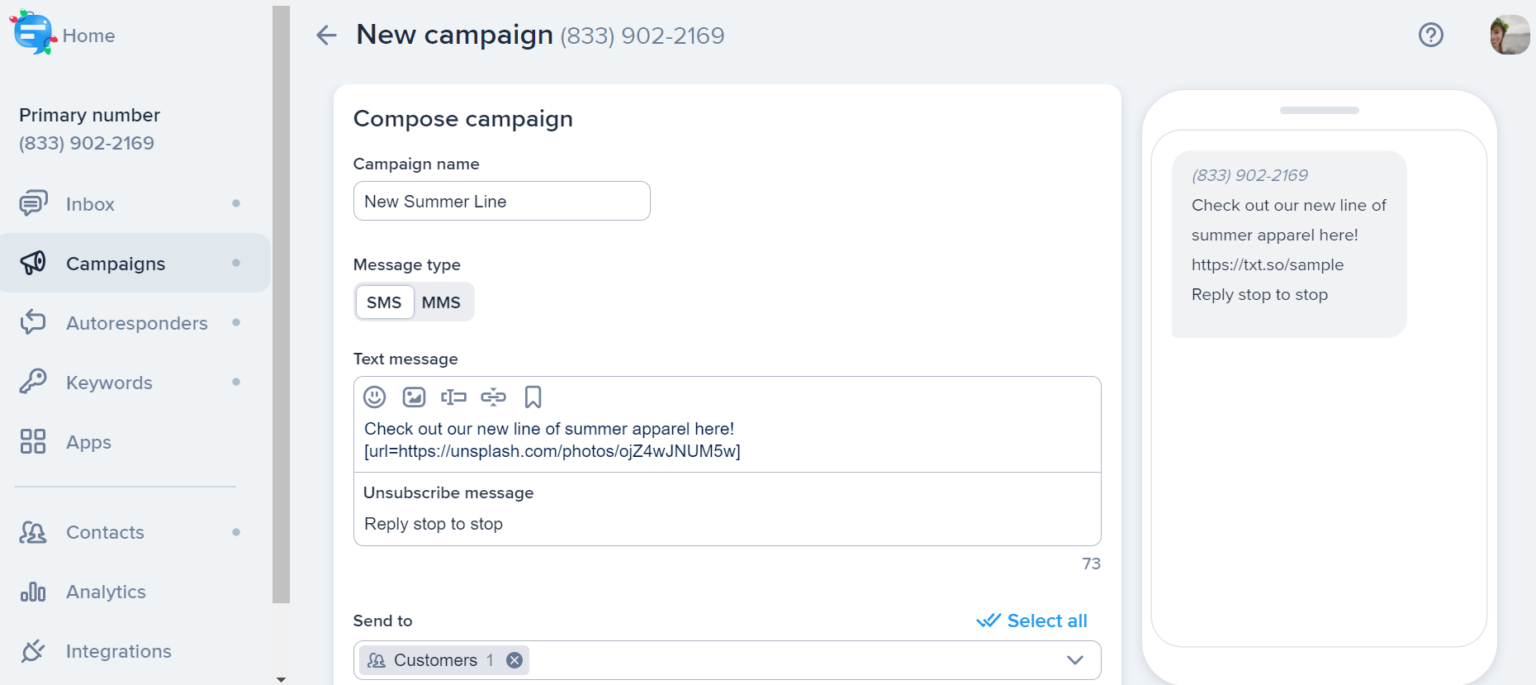
Task: Switch message type to MMS
Action: point(441,302)
